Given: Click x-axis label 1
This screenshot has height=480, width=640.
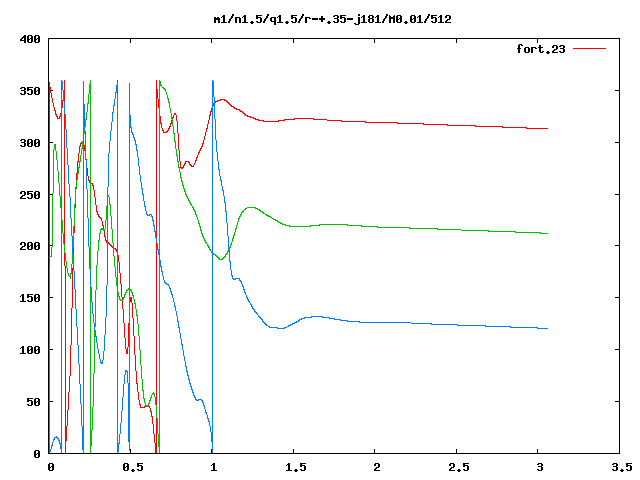Looking at the screenshot, I should tap(213, 467).
